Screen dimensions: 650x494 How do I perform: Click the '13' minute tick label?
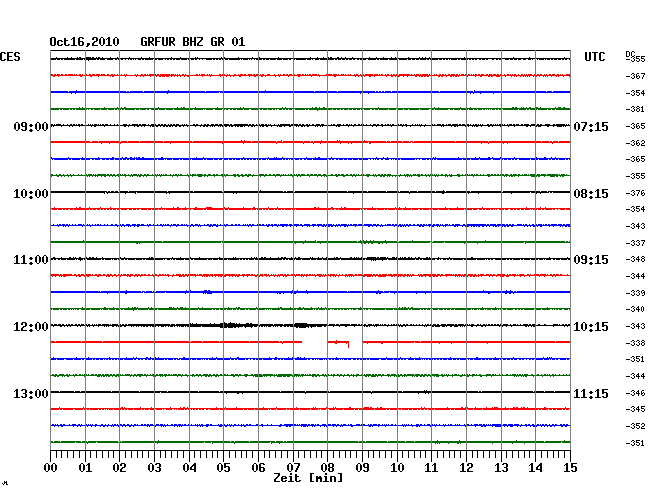pos(501,467)
